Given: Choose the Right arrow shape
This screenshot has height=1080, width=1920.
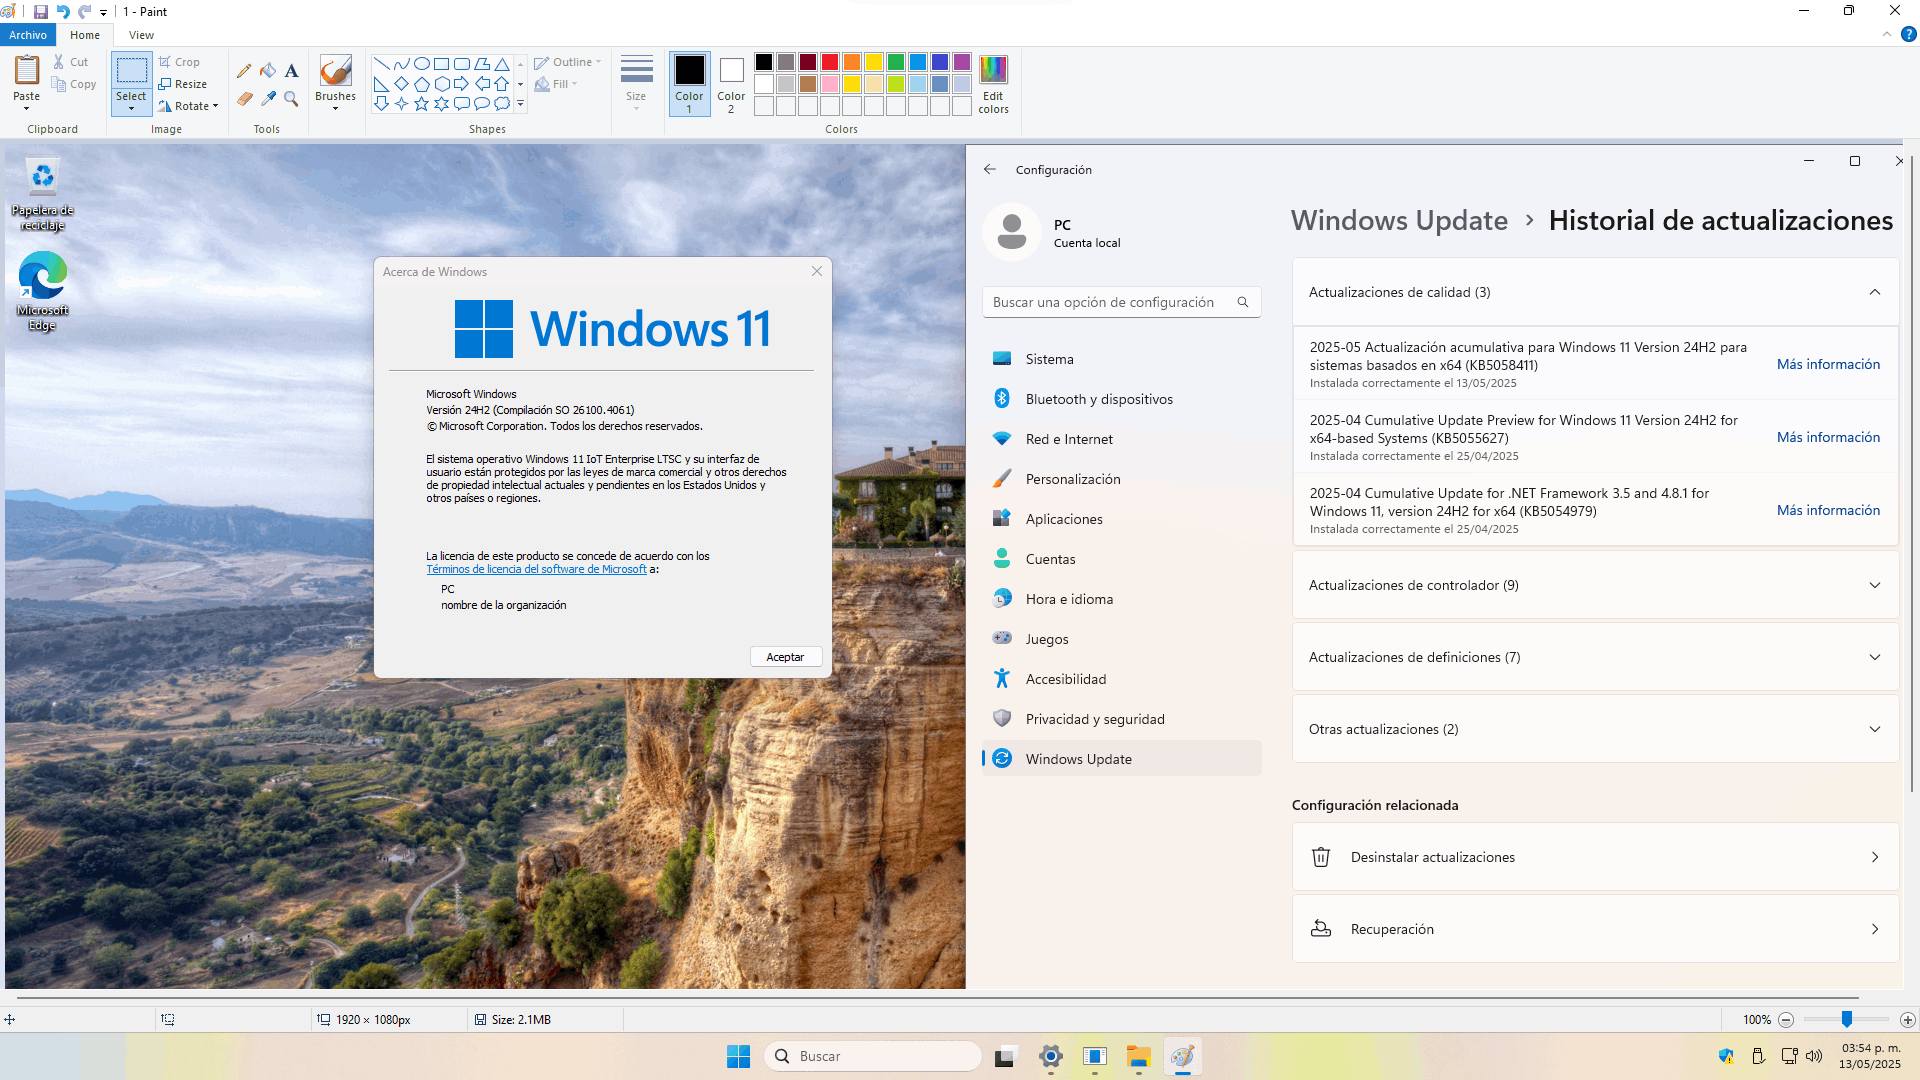Looking at the screenshot, I should point(461,84).
